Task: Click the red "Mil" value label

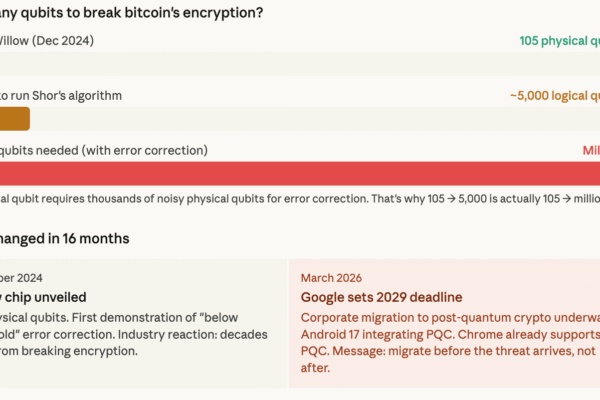Action: pyautogui.click(x=590, y=150)
